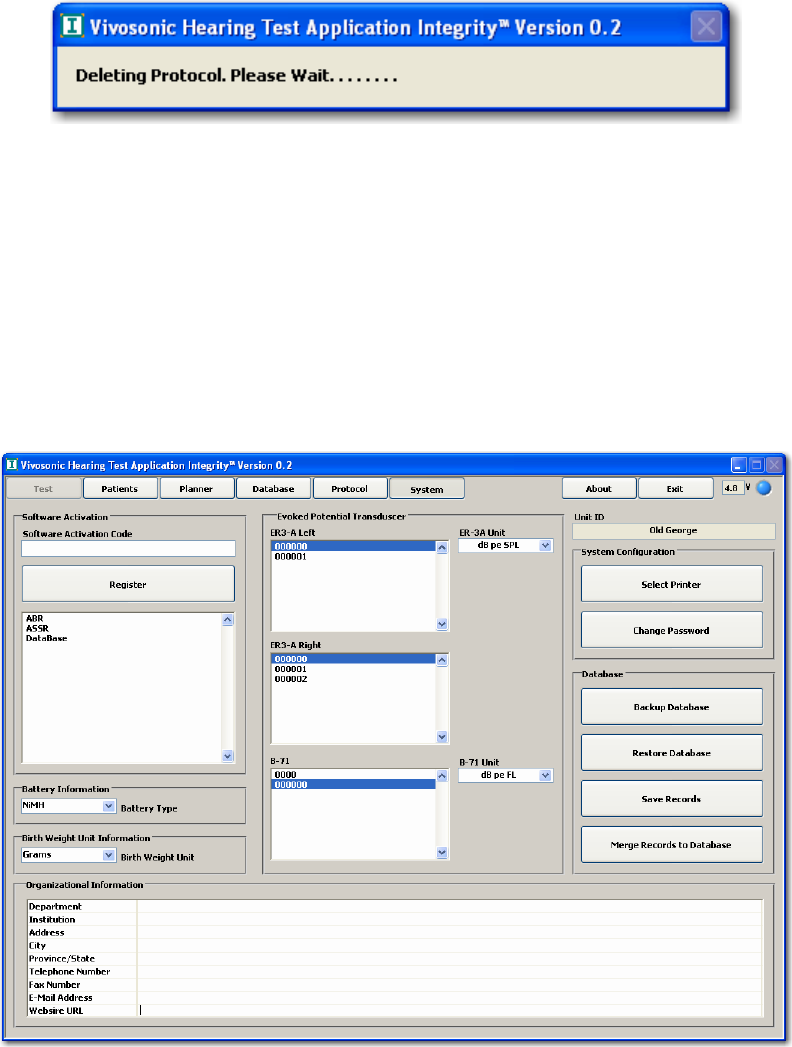Click the down arrow of modules list scrollbar
Screen dimensions: 792x1047
[228, 757]
